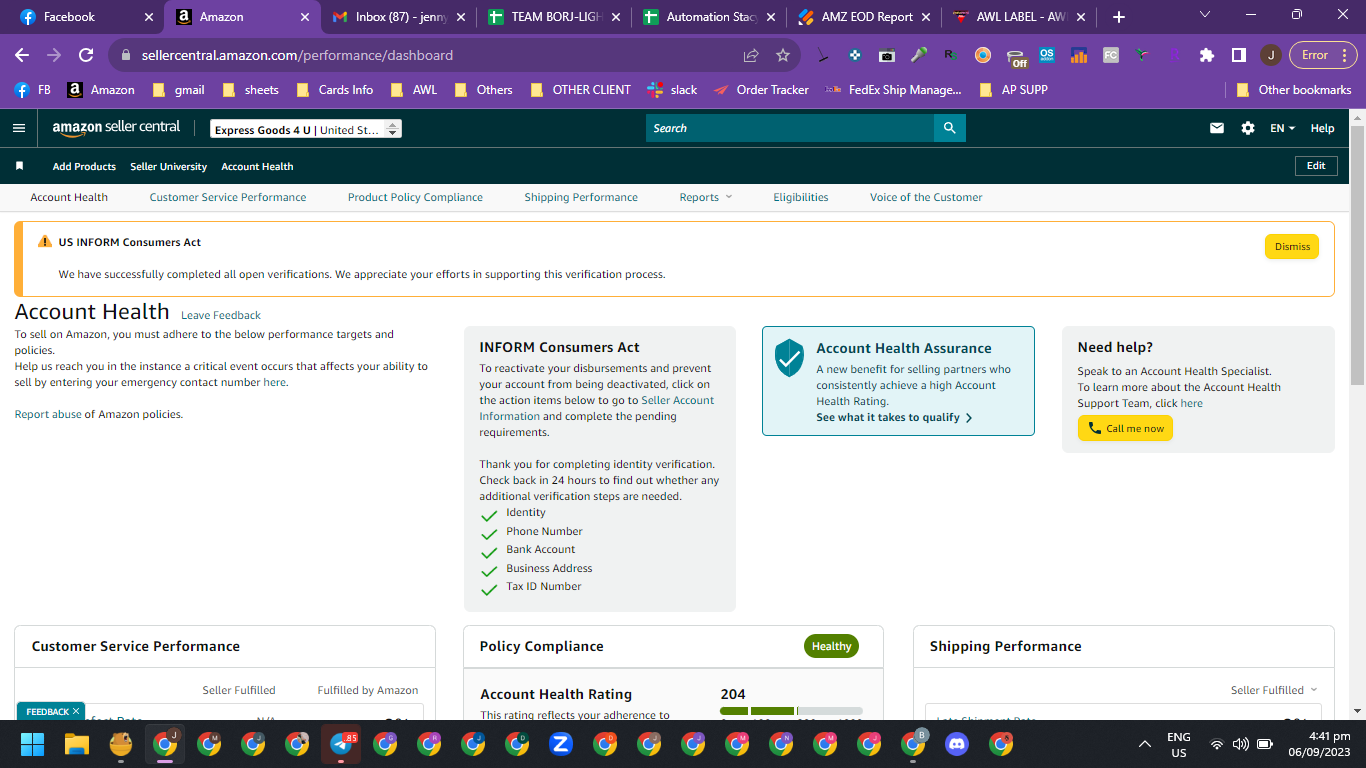
Task: Close the FEEDBACK floating tab
Action: 75,711
